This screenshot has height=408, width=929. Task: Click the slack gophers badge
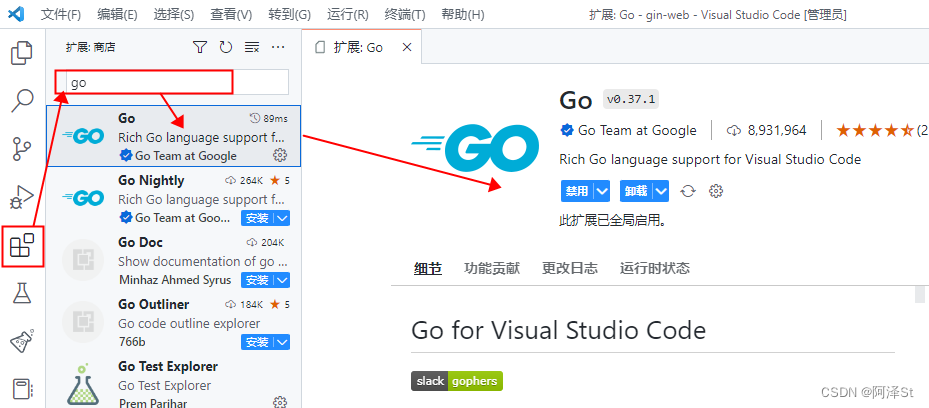click(x=457, y=381)
